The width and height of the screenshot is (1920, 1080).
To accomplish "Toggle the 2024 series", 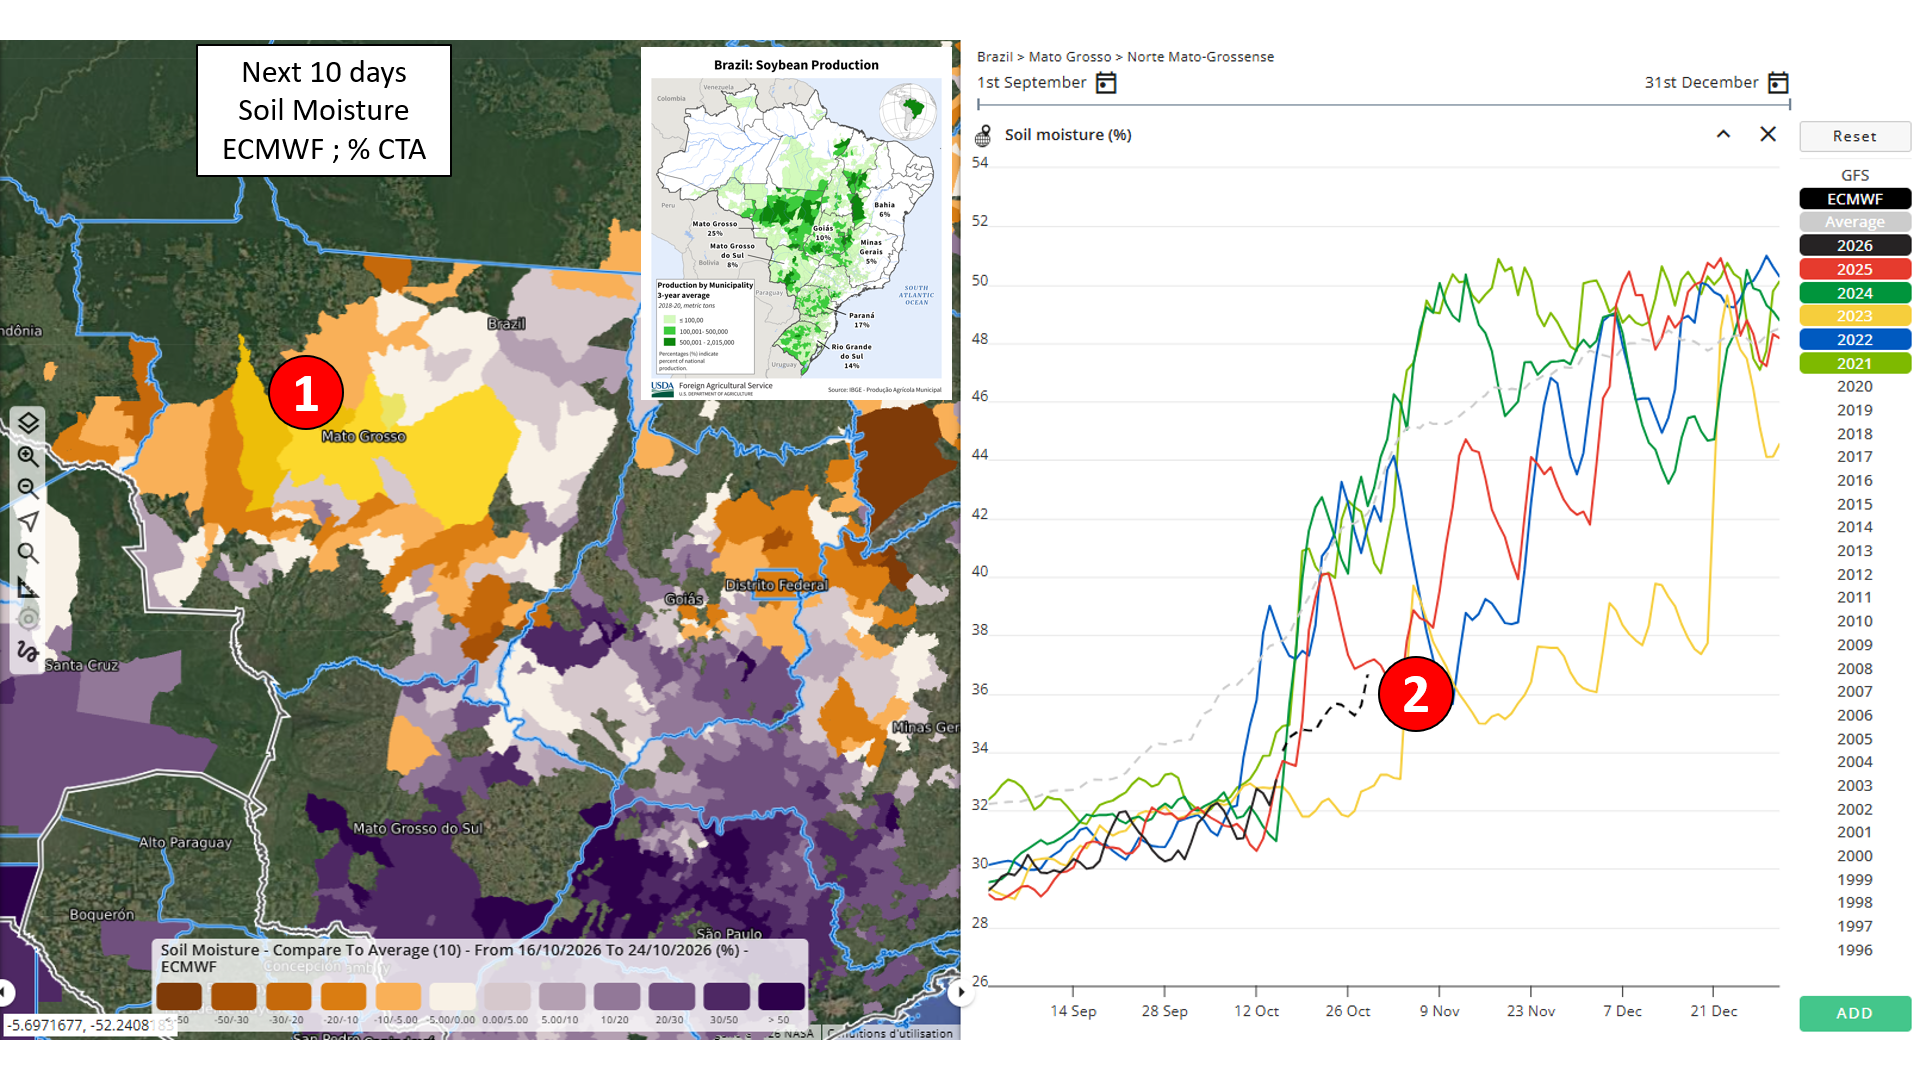I will pyautogui.click(x=1855, y=293).
